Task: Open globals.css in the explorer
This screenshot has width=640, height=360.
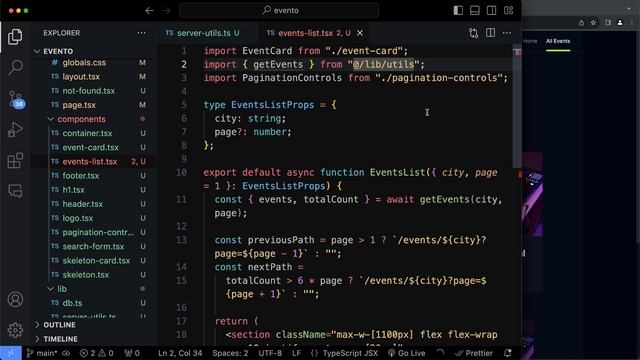Action: point(84,63)
